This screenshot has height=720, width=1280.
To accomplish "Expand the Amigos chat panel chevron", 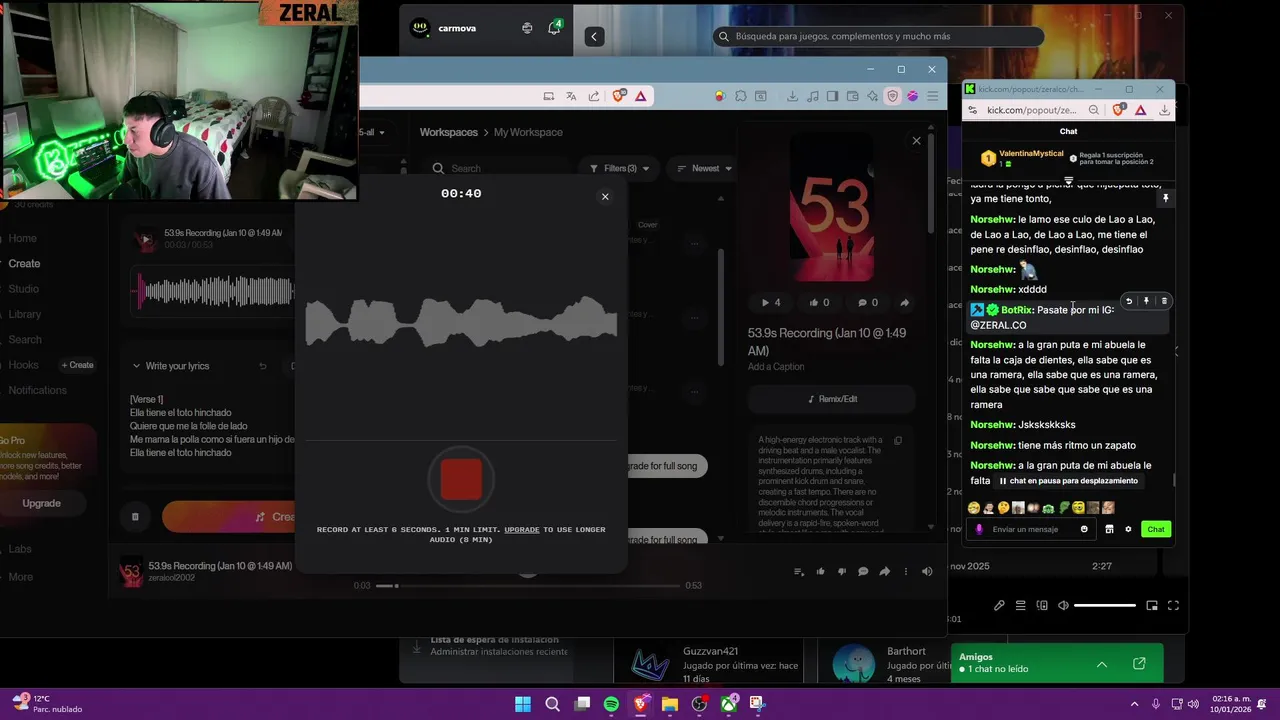I will [1101, 664].
